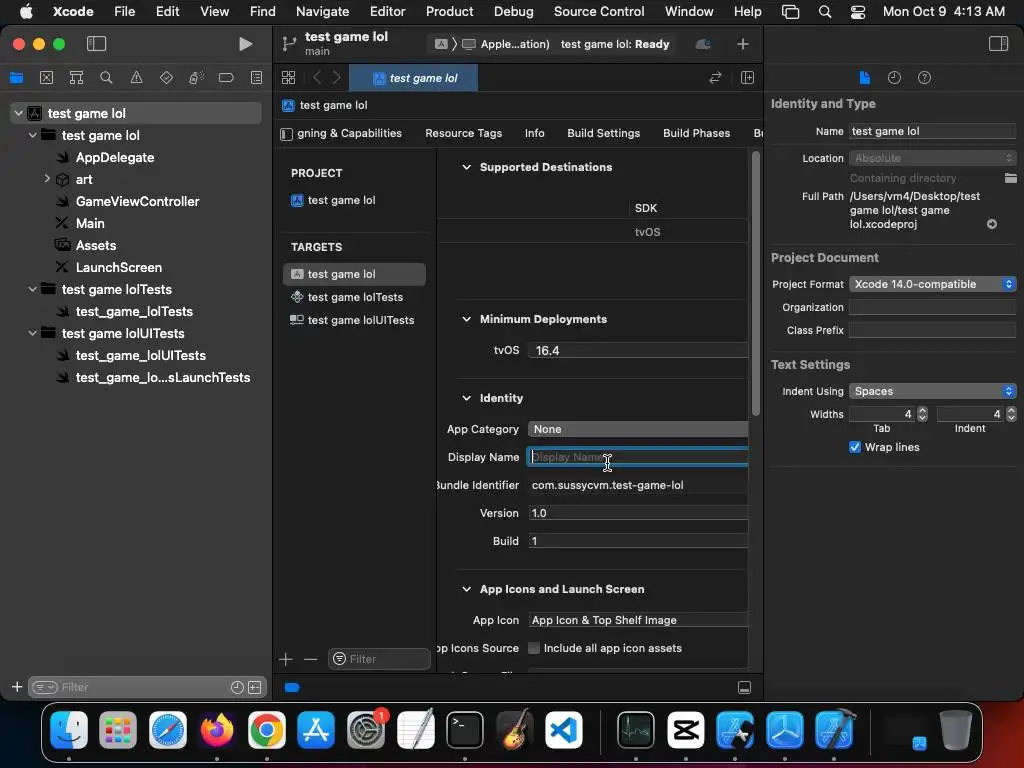Open App Category dropdown
This screenshot has height=768, width=1024.
637,429
